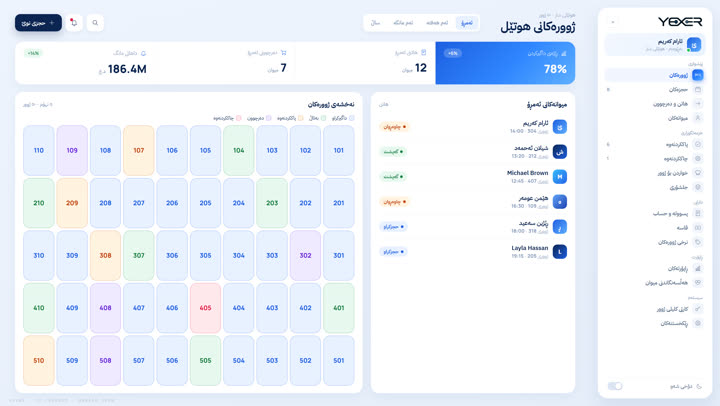The width and height of the screenshot is (720, 406).
Task: Switch to the Year (ساڵ) tab
Action: coord(375,23)
